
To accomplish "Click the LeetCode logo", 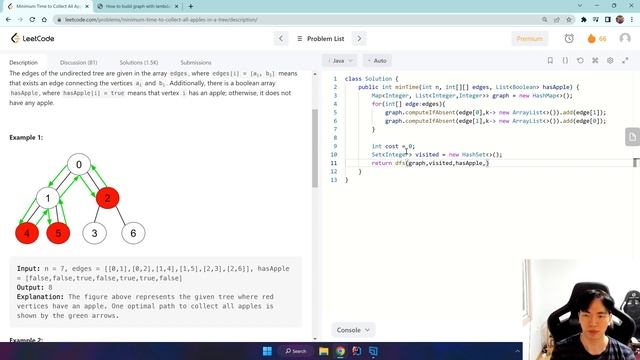I will 33,38.
